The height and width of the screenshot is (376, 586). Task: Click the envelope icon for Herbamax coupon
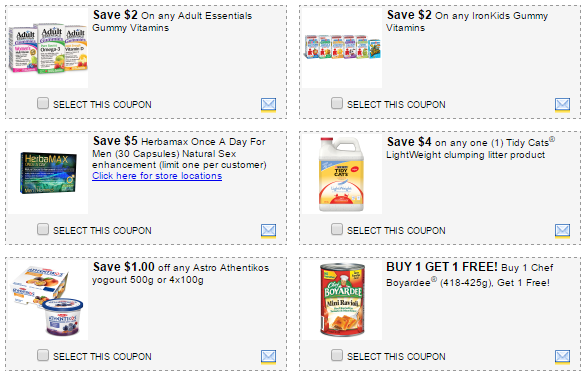click(x=268, y=231)
